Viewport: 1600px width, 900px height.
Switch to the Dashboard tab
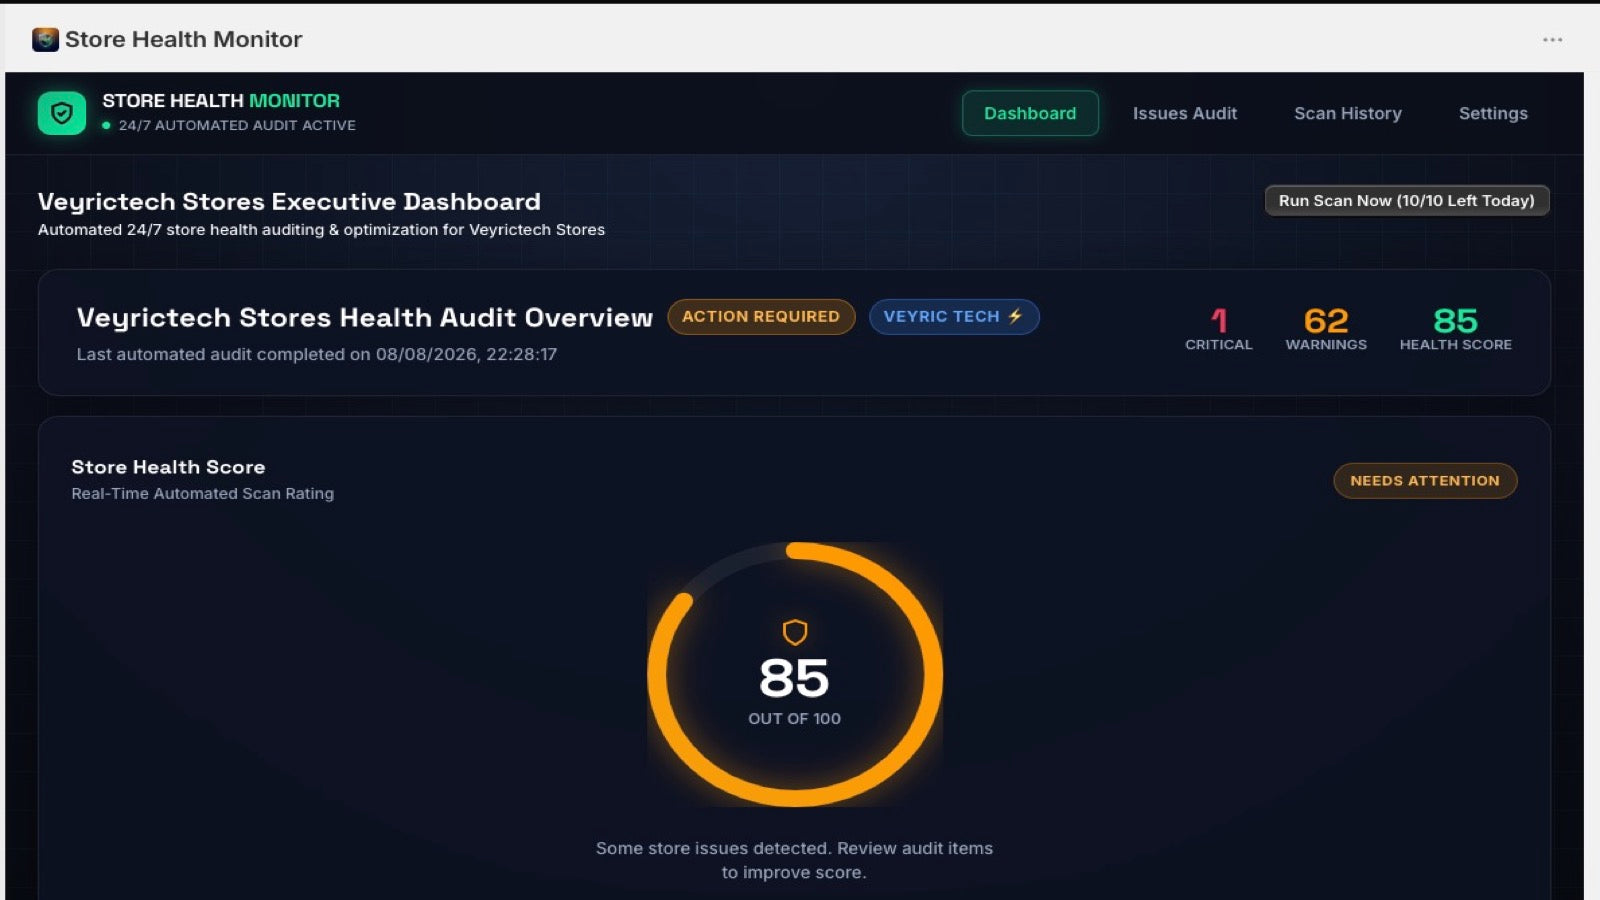coord(1030,113)
